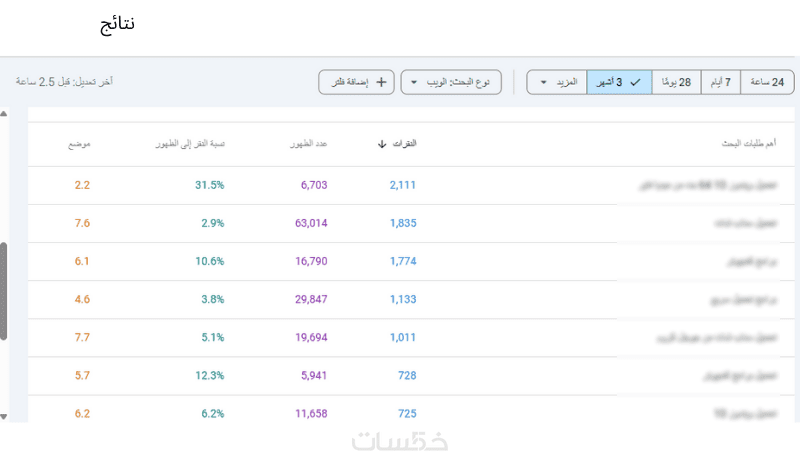800x460 pixels.
Task: Click the vertical scrollbar thumb of the table
Action: click(4, 290)
